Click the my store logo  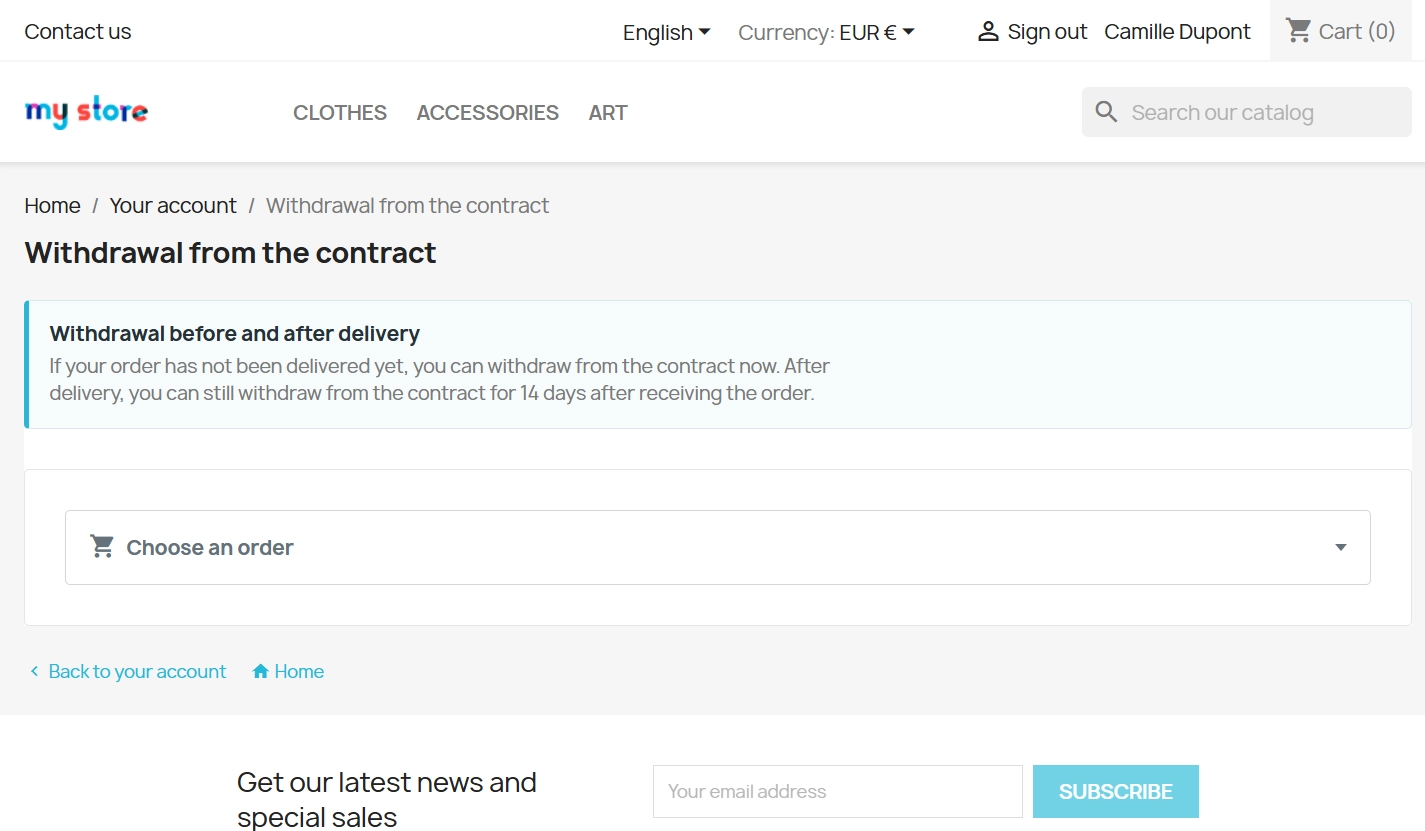click(86, 113)
